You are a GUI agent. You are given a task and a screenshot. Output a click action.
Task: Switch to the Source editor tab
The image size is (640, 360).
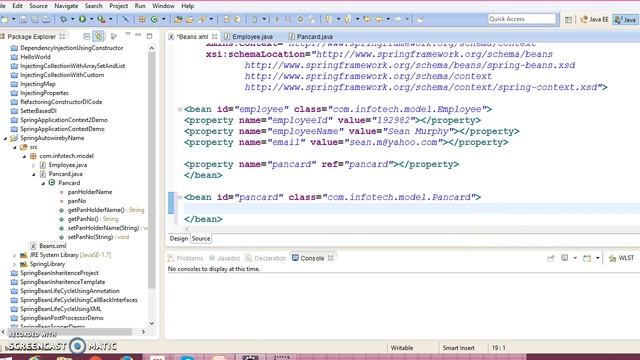[x=201, y=238]
